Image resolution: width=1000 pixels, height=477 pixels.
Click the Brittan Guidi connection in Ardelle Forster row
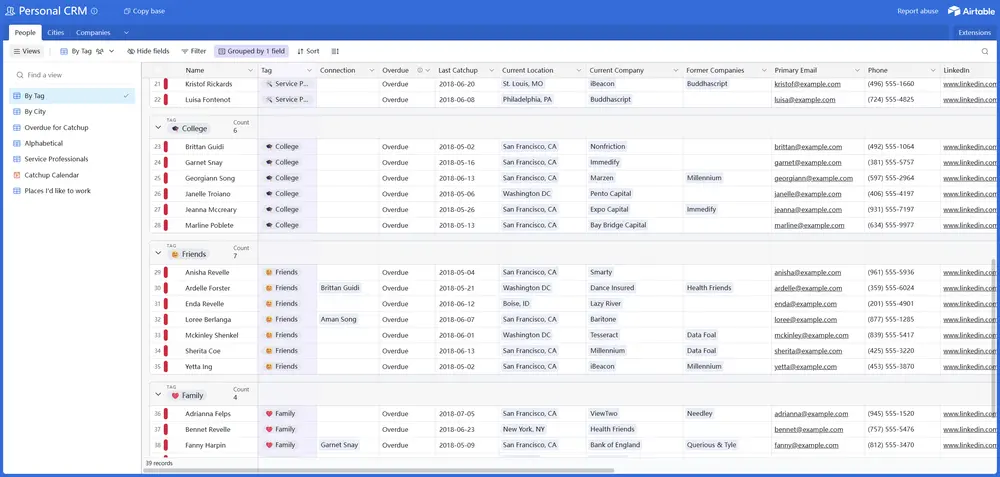340,288
